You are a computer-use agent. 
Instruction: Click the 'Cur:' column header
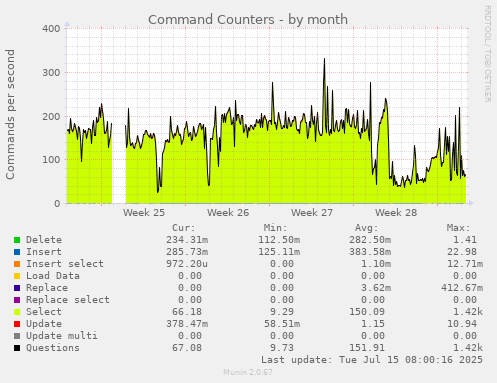click(x=184, y=228)
